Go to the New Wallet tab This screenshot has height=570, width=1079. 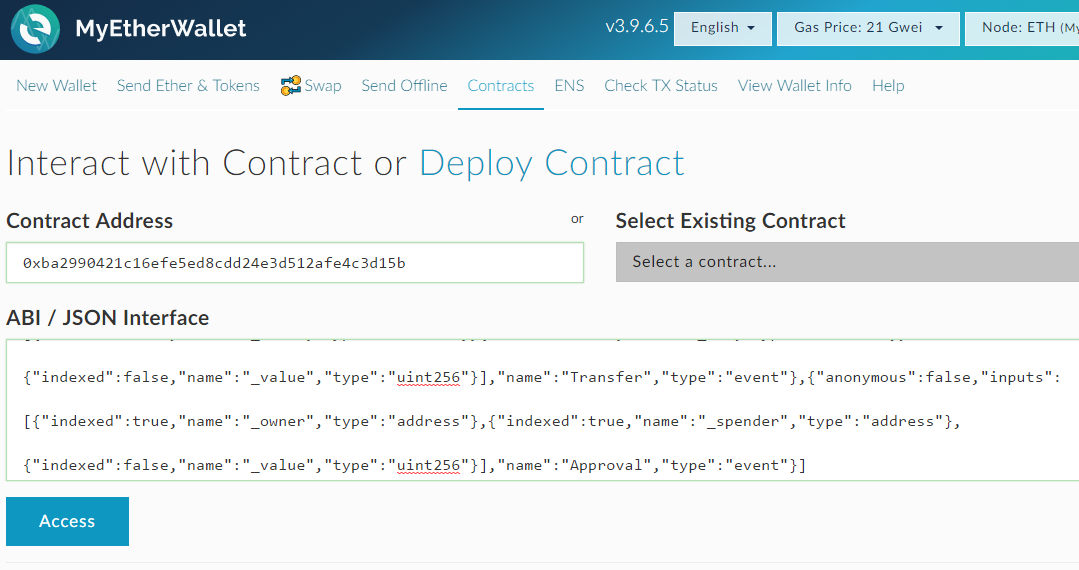tap(56, 86)
